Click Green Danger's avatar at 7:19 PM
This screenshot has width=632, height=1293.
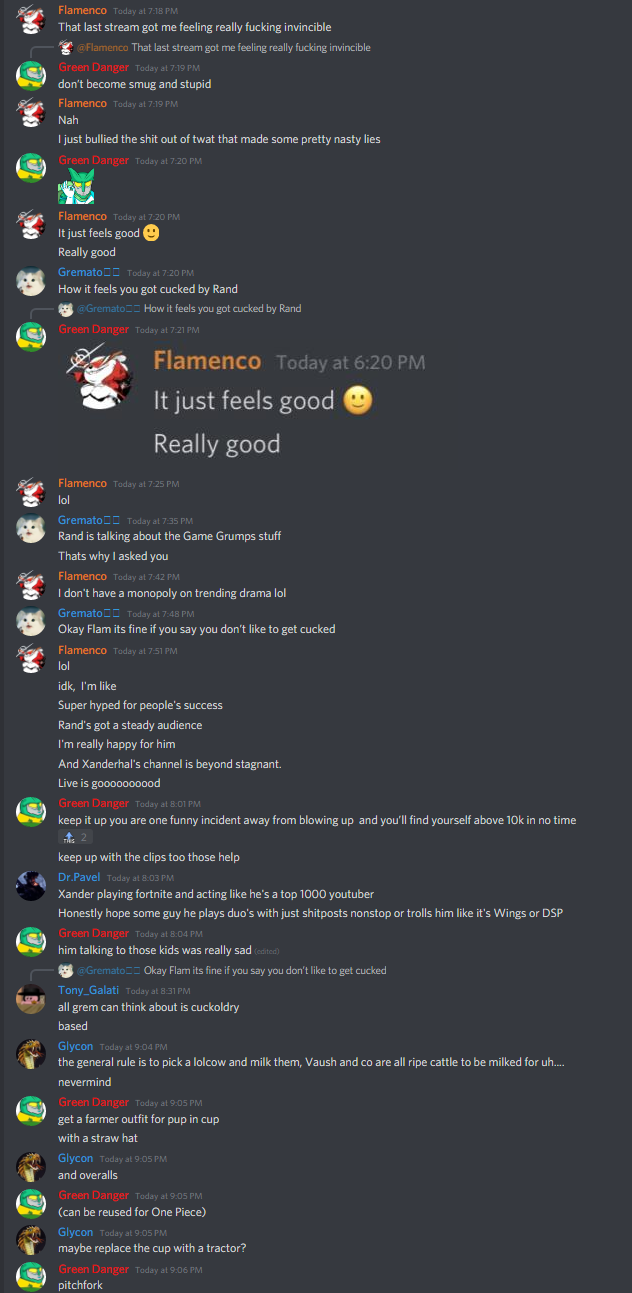31,76
